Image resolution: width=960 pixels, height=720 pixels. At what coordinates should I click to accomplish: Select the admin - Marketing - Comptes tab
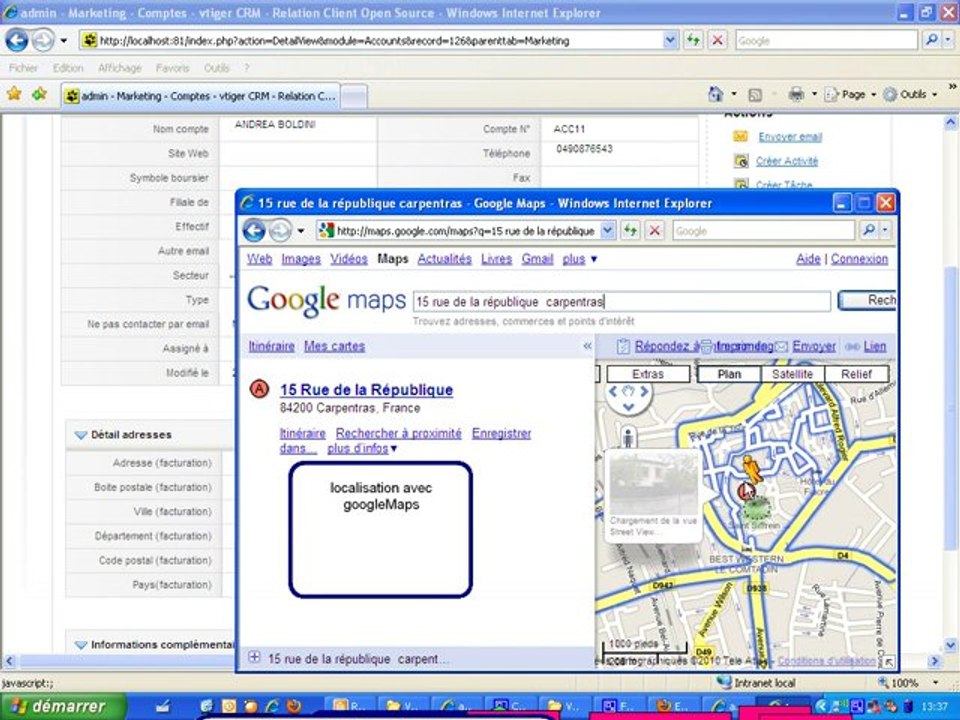[x=200, y=96]
